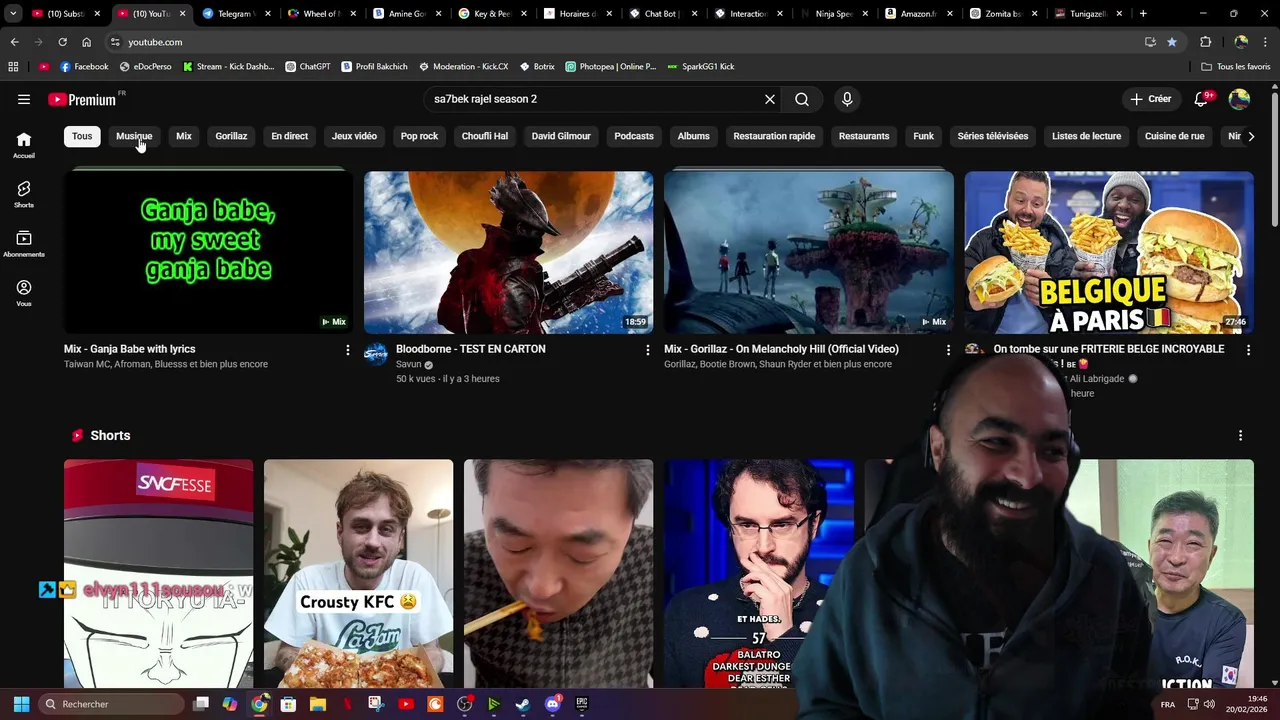Image resolution: width=1280 pixels, height=720 pixels.
Task: Select the Tous filter chip
Action: (82, 136)
